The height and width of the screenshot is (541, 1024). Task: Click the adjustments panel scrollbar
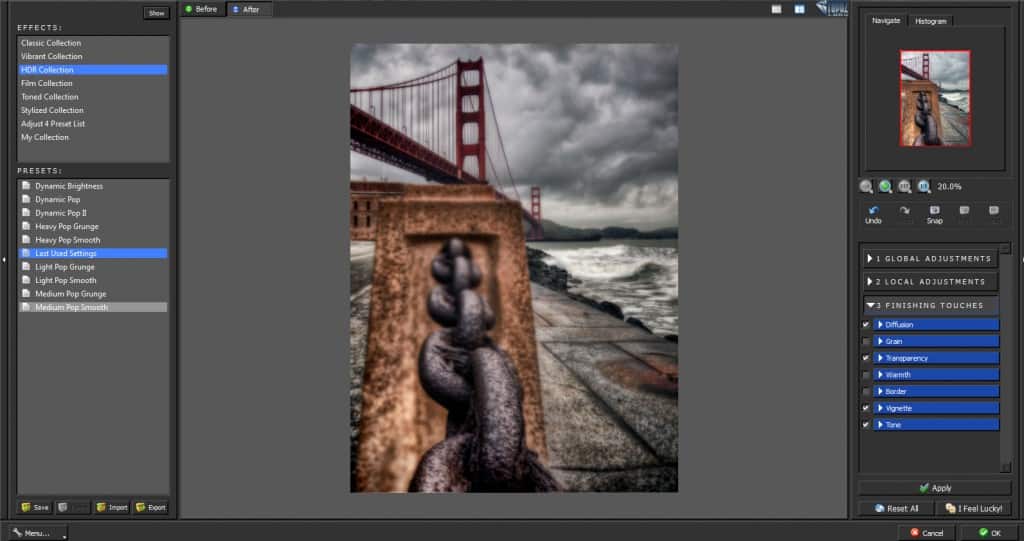point(1005,357)
